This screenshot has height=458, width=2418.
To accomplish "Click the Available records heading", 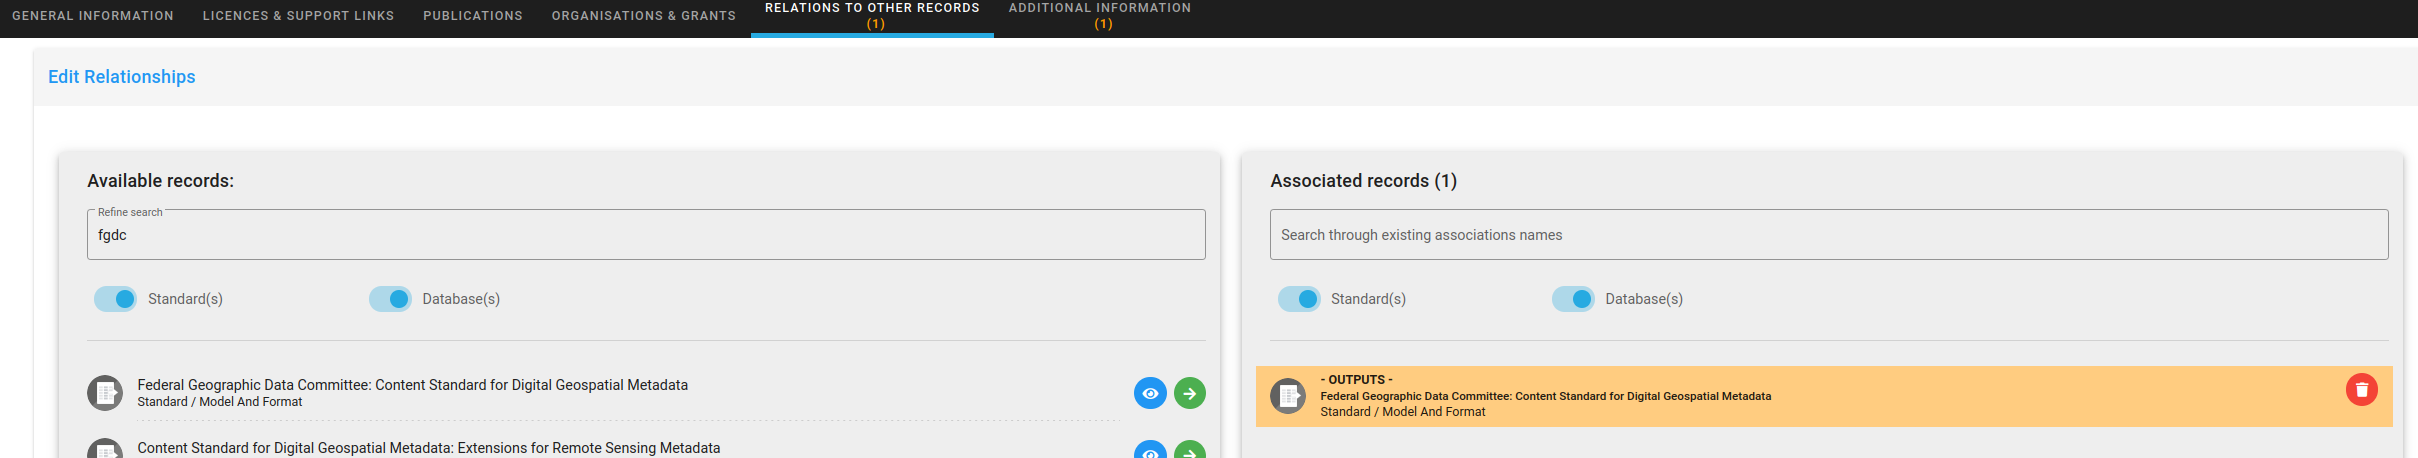I will pyautogui.click(x=160, y=181).
